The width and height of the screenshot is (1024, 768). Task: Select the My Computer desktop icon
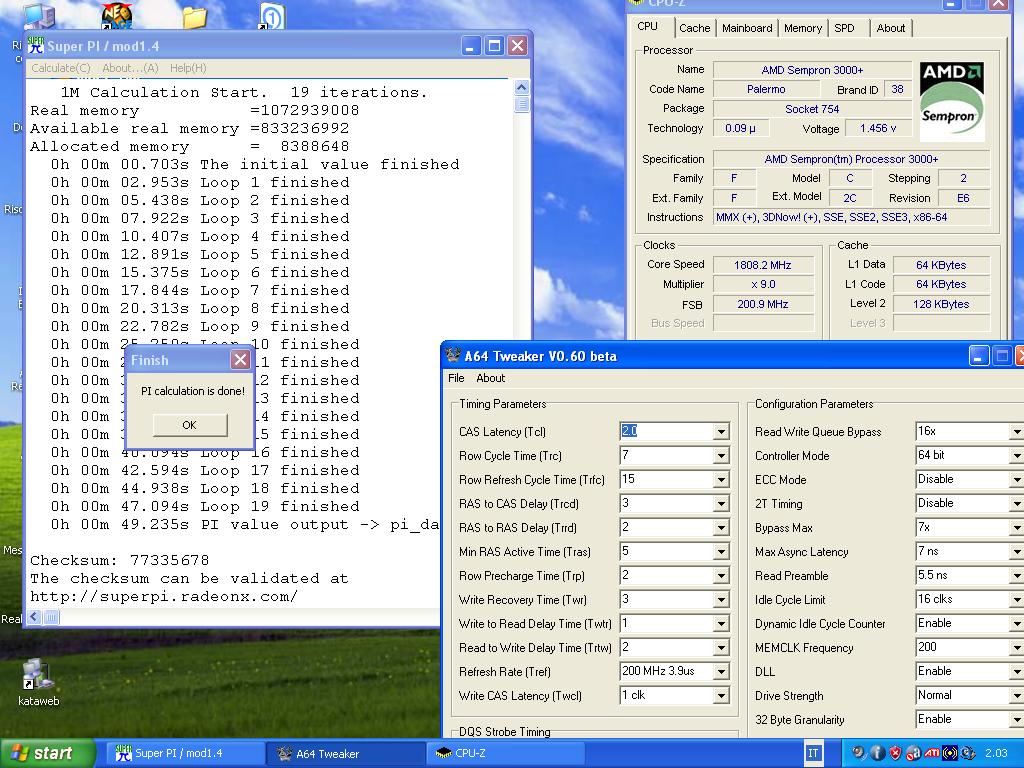pyautogui.click(x=40, y=16)
